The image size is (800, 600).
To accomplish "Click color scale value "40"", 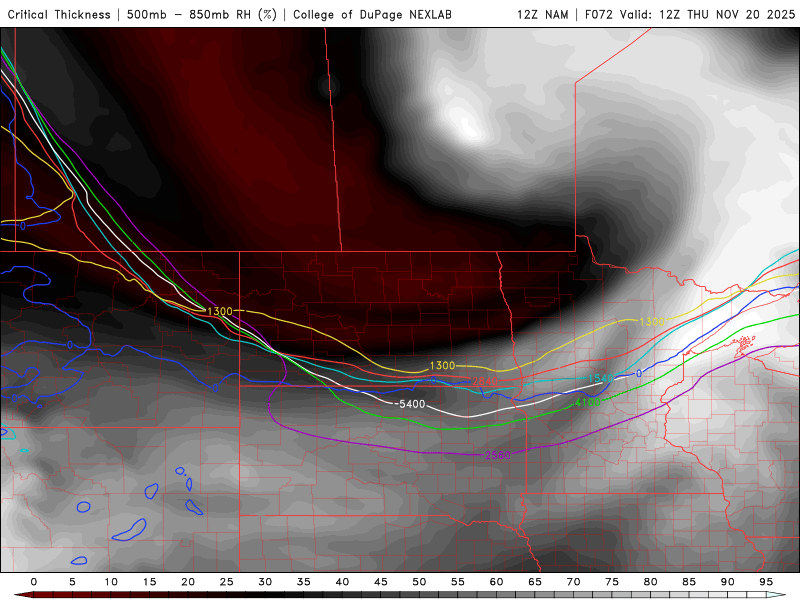I will [342, 582].
